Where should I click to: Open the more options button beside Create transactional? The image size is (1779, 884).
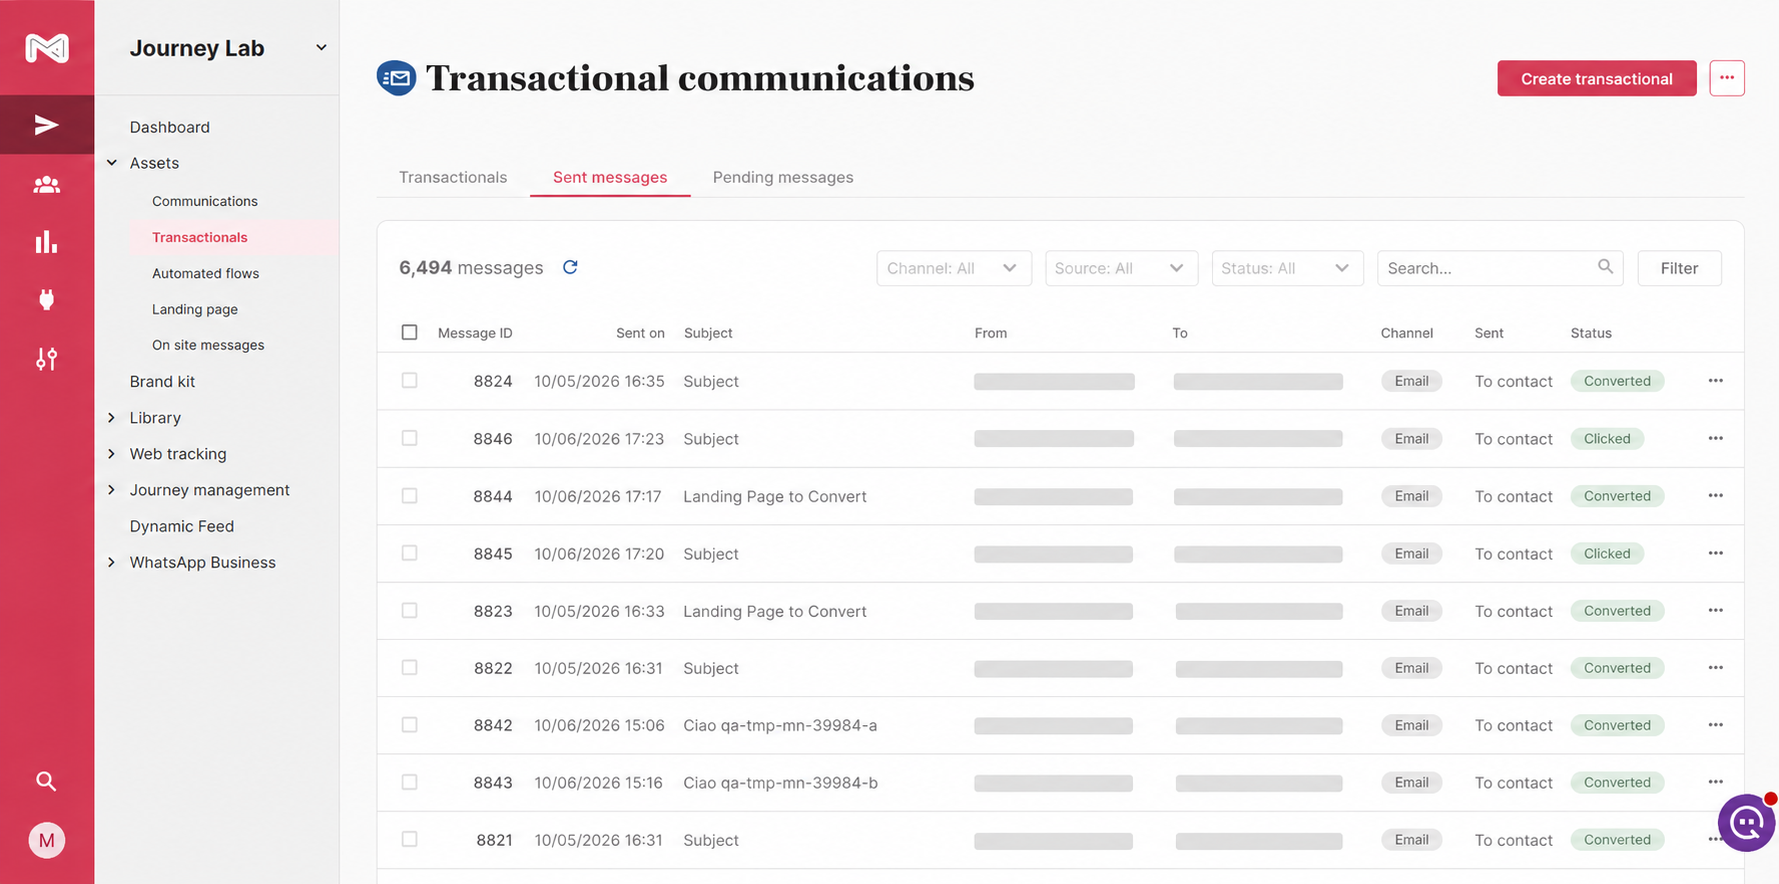(x=1727, y=78)
